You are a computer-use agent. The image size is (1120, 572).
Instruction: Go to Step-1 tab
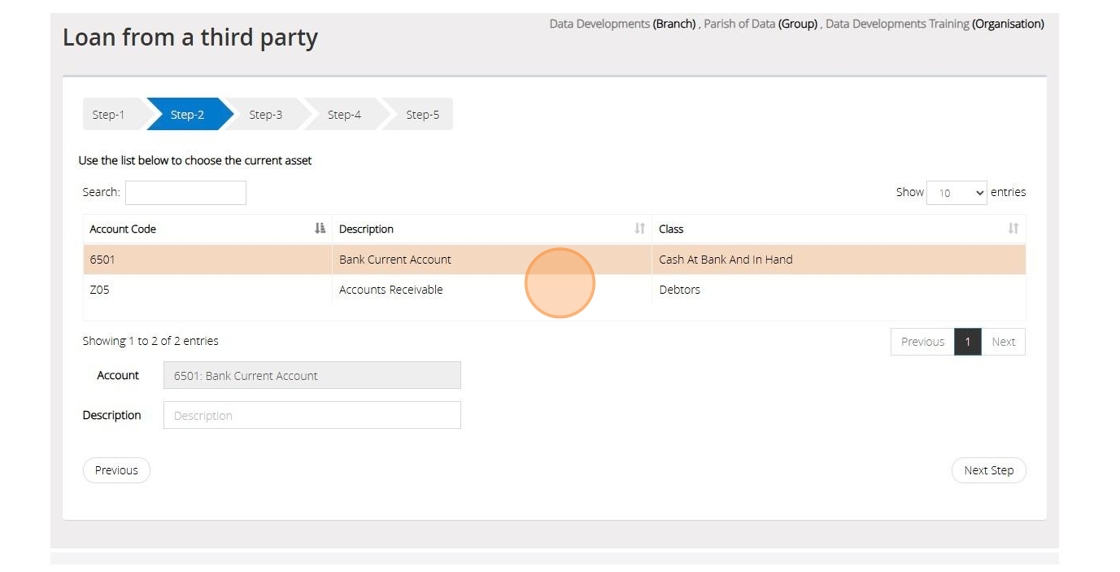click(108, 115)
